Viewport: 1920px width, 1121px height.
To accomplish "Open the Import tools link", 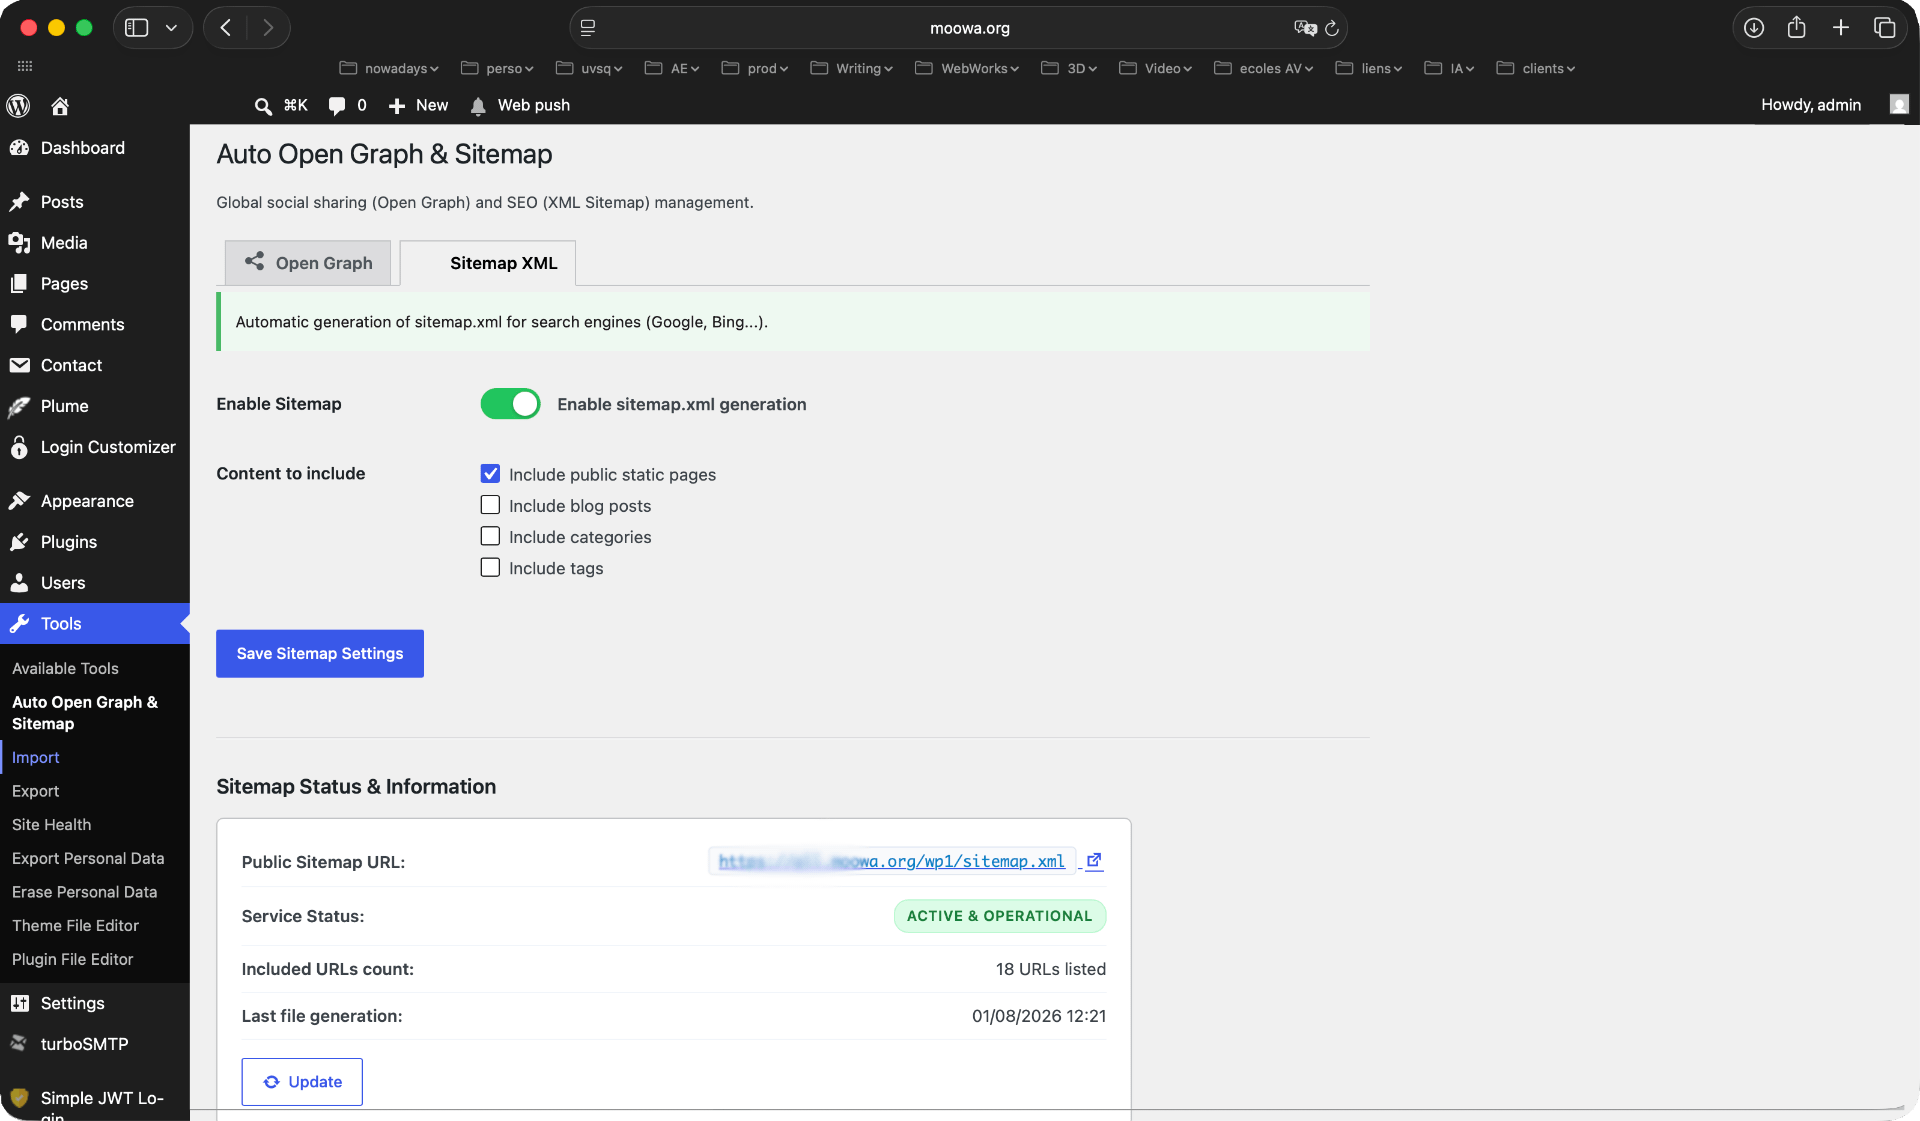I will click(x=36, y=757).
